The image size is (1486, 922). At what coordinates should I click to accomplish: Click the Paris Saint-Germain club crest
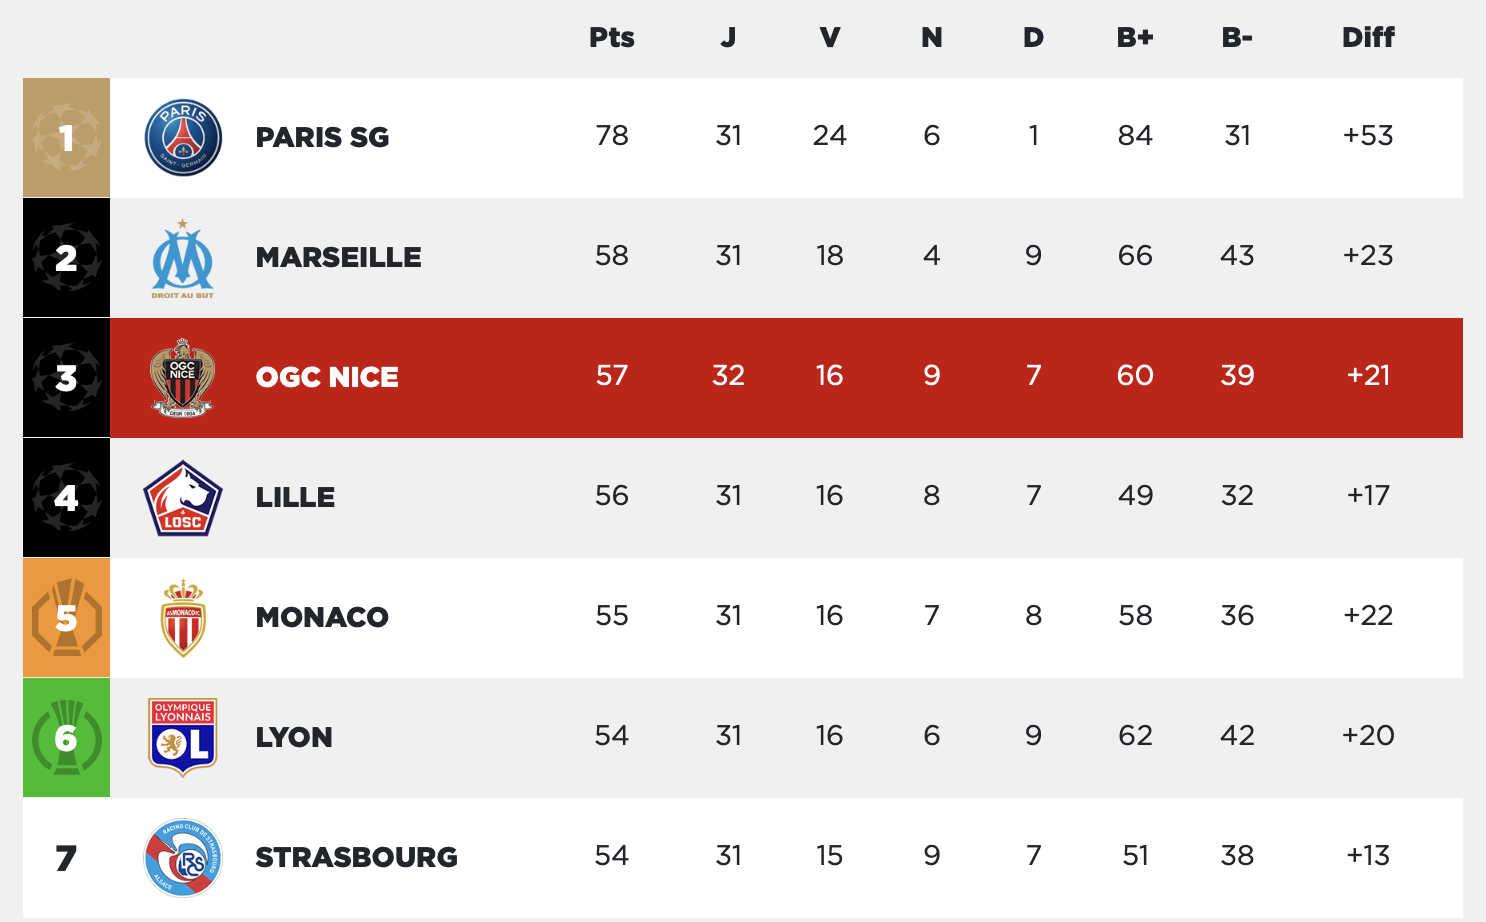(x=183, y=138)
